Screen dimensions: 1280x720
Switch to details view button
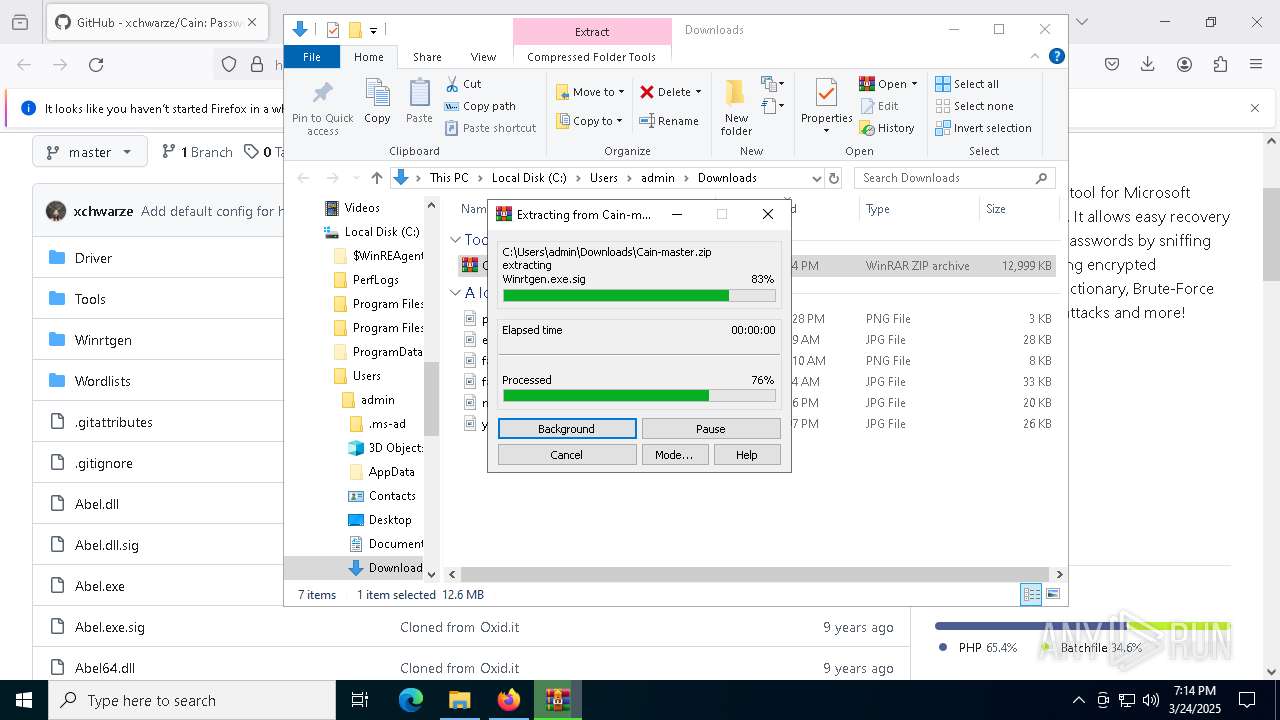click(x=1030, y=594)
